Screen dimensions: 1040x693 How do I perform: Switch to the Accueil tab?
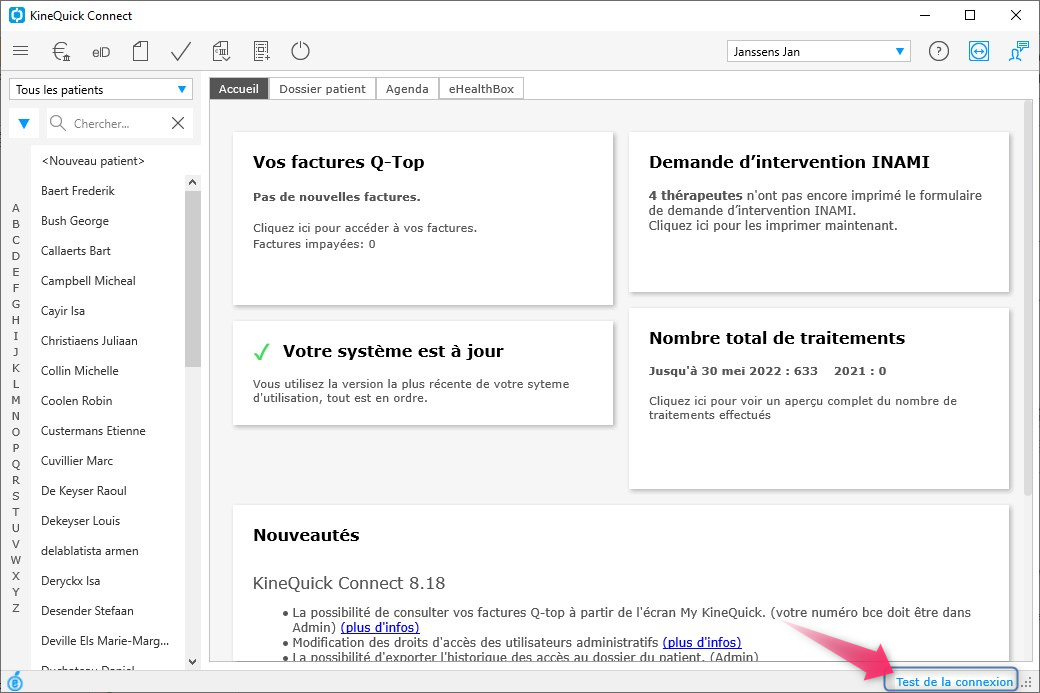click(x=239, y=89)
